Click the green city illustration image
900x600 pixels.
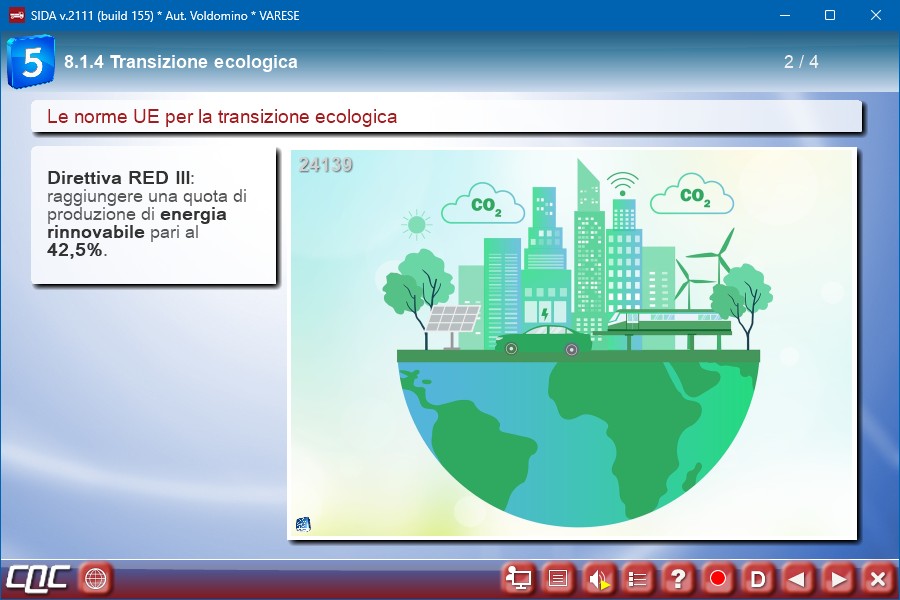(x=572, y=344)
